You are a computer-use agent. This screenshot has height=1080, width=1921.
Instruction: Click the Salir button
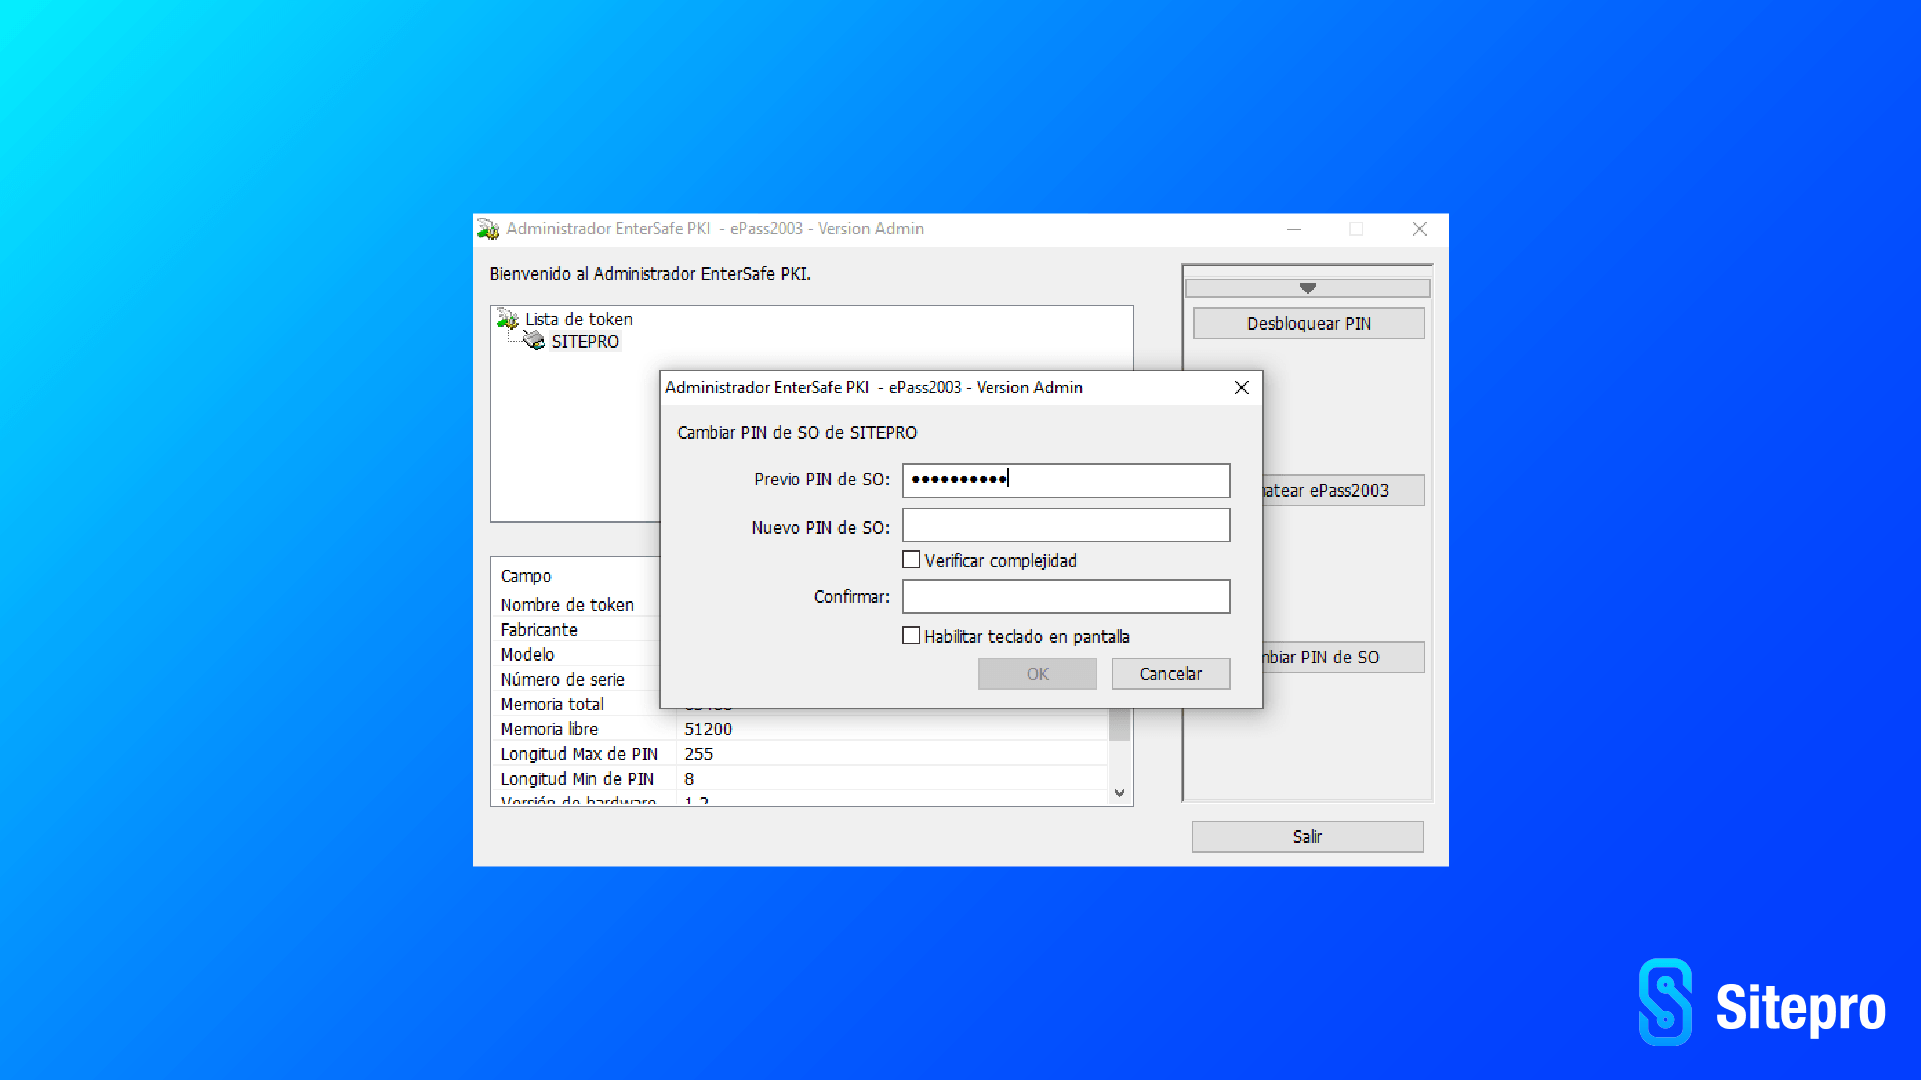tap(1307, 837)
